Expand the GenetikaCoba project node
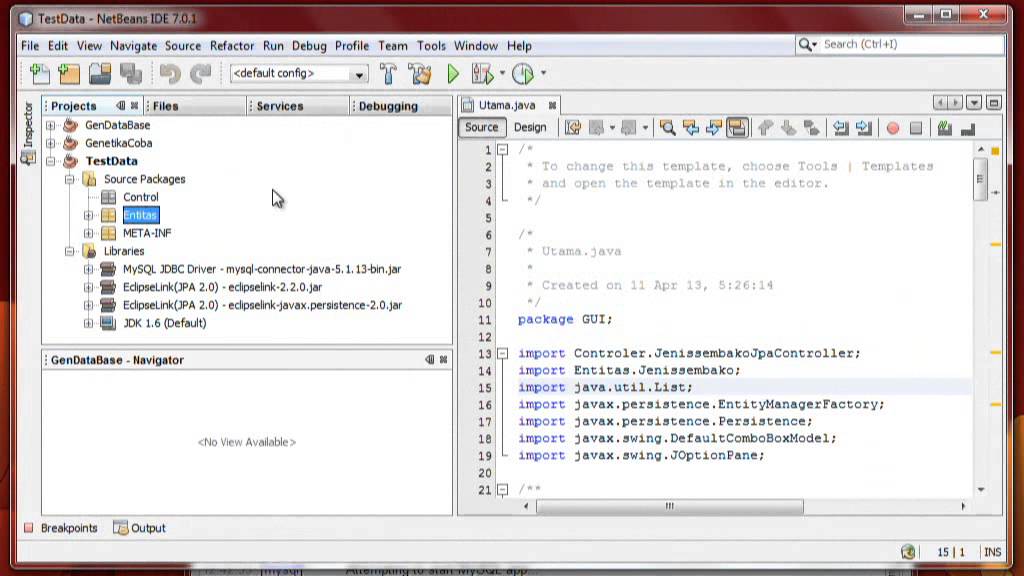The width and height of the screenshot is (1024, 576). point(50,143)
